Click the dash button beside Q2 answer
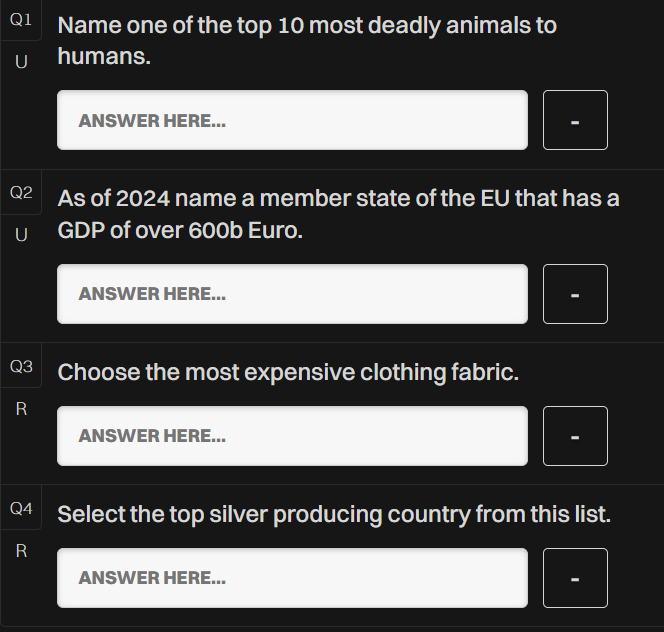Image resolution: width=664 pixels, height=632 pixels. coord(575,294)
